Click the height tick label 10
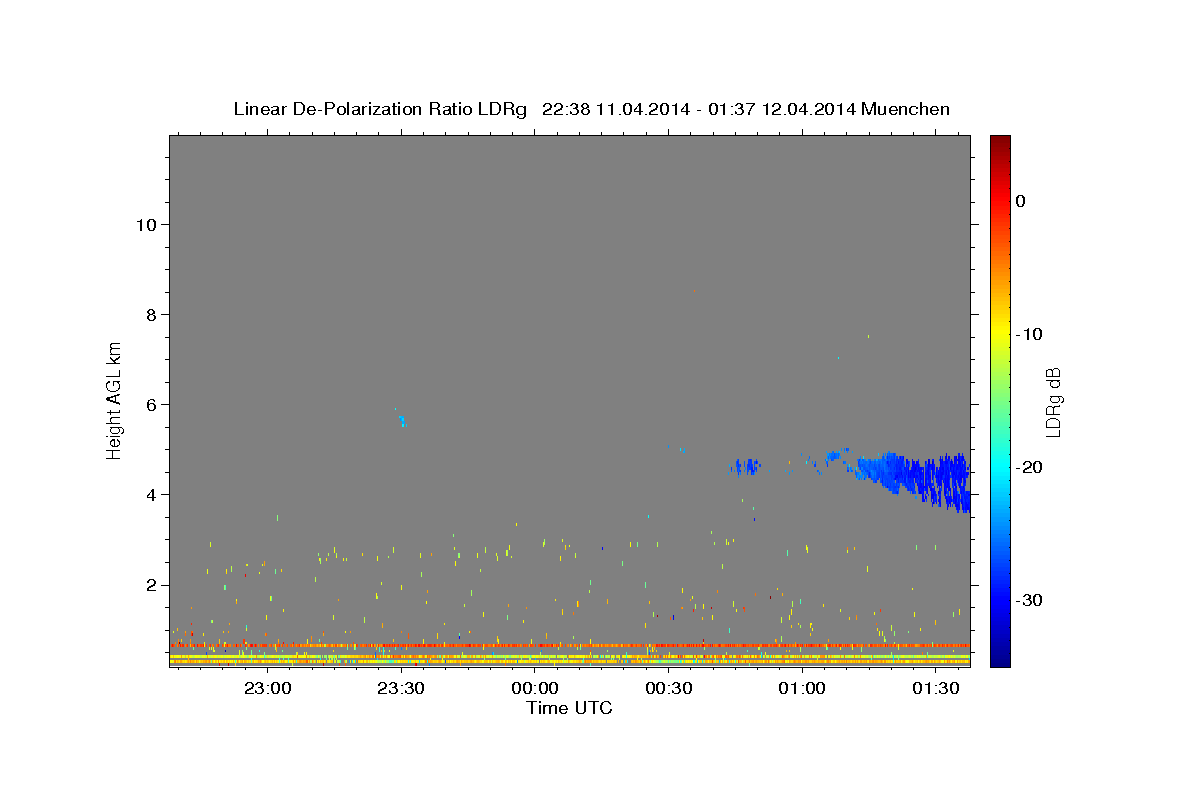Viewport: 1200px width, 800px height. pyautogui.click(x=145, y=224)
